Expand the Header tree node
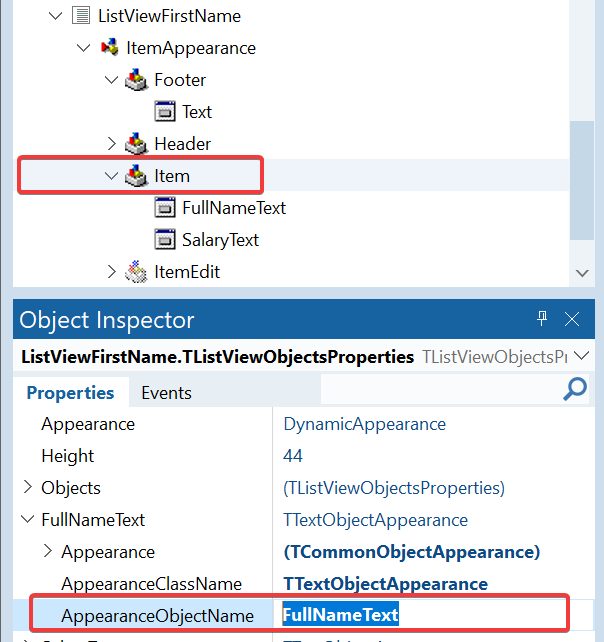Screen dimensions: 604x642 (x=111, y=144)
